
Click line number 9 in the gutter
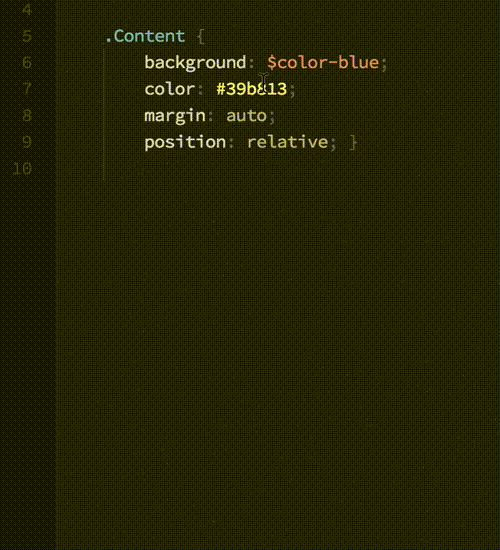pos(27,142)
